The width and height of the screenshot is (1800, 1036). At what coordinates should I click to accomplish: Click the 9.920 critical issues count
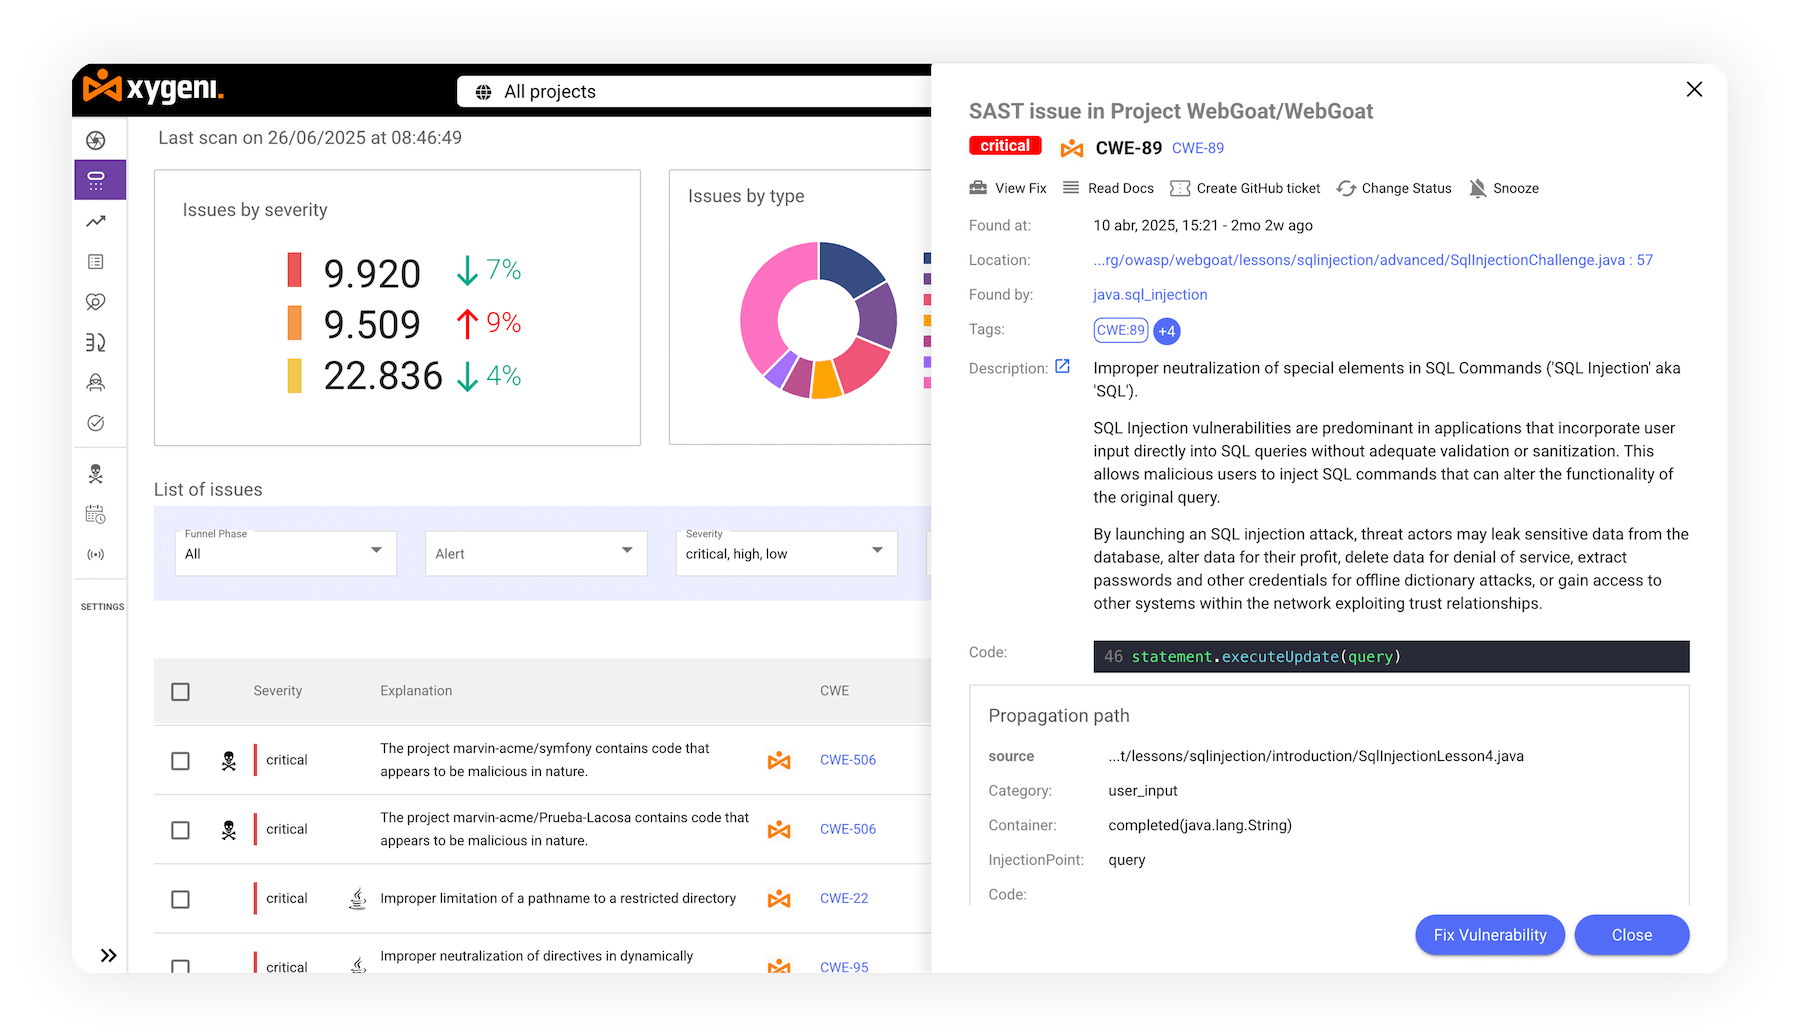click(372, 273)
